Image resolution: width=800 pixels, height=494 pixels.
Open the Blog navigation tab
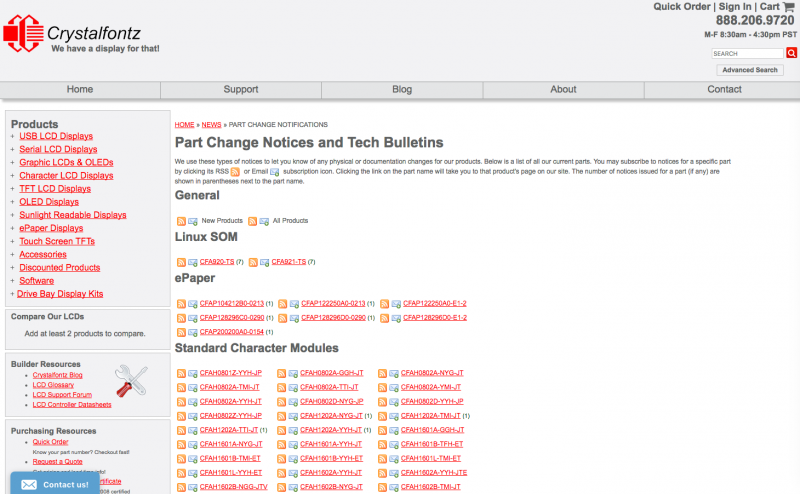[x=402, y=89]
